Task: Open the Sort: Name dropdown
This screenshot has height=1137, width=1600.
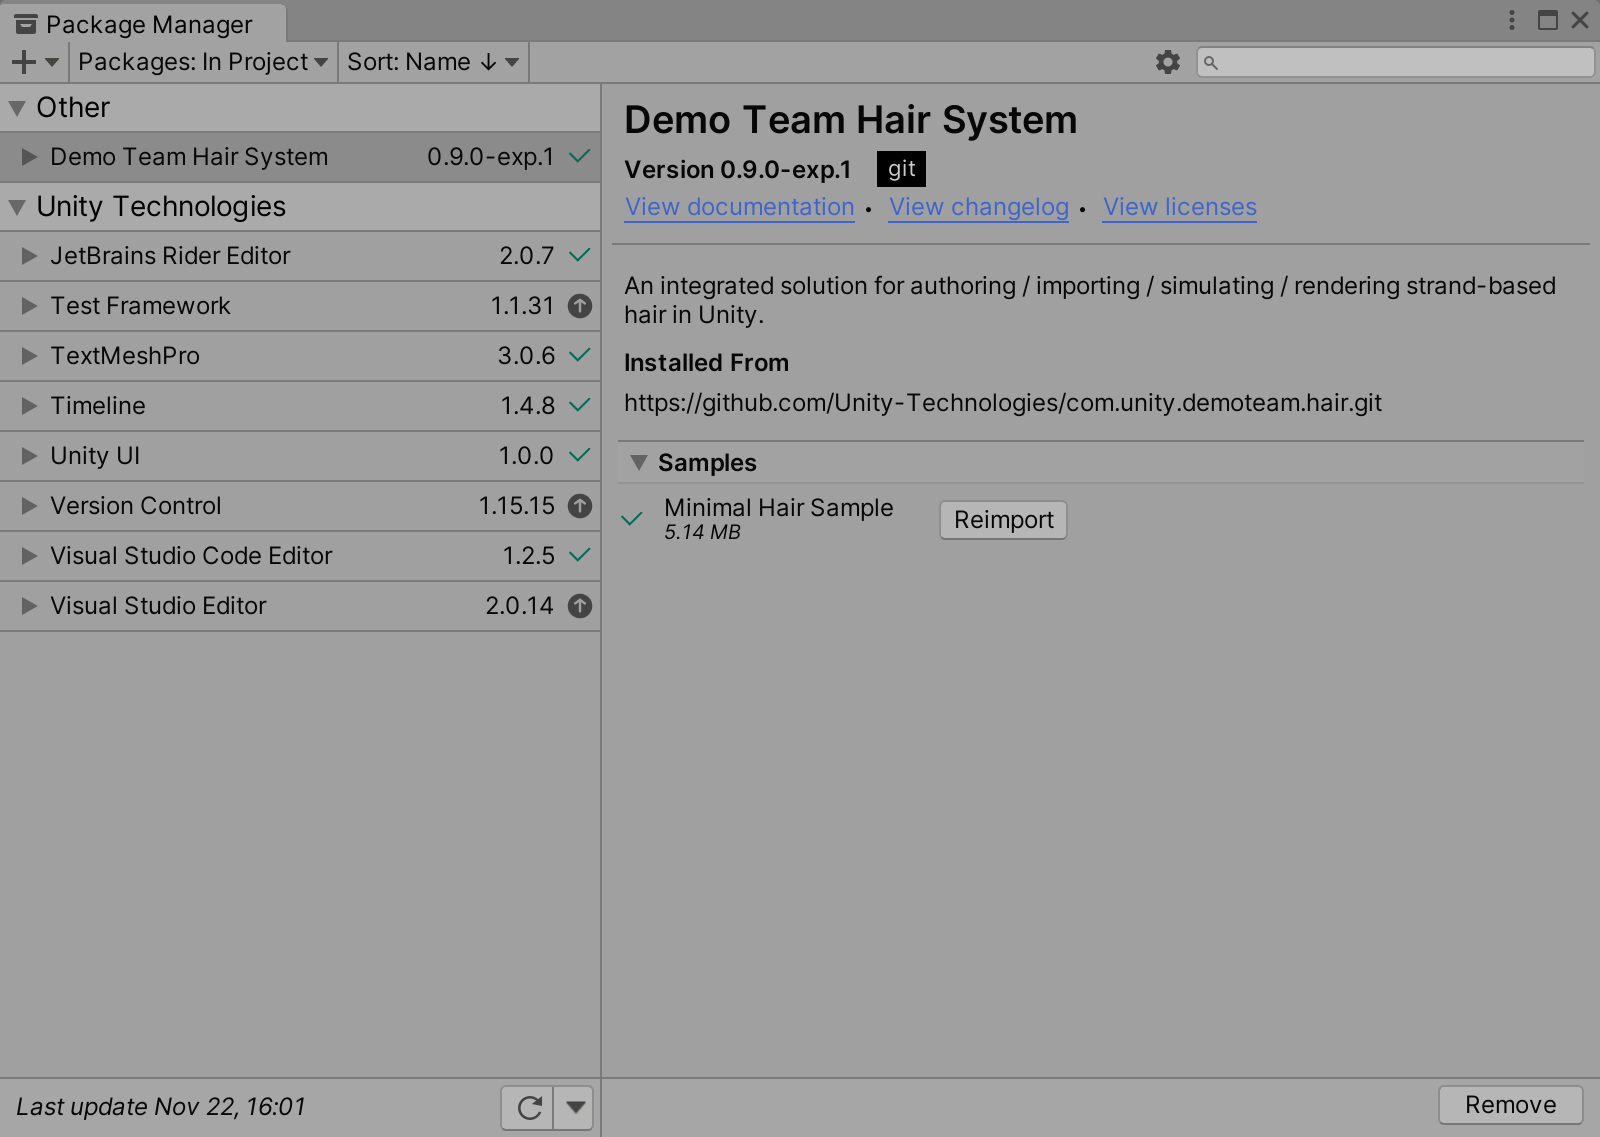Action: pyautogui.click(x=432, y=61)
